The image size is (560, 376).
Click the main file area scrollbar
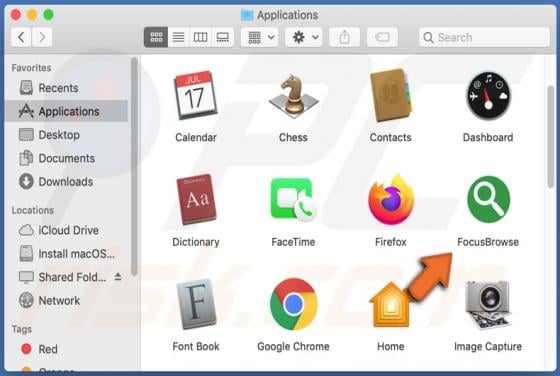550,136
